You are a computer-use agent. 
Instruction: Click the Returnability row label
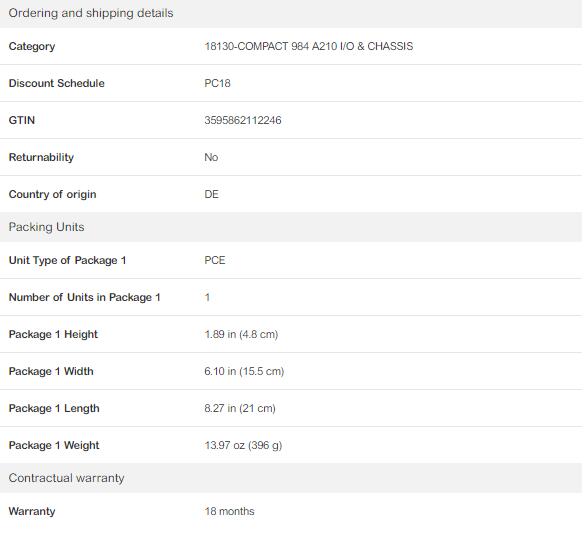point(41,157)
